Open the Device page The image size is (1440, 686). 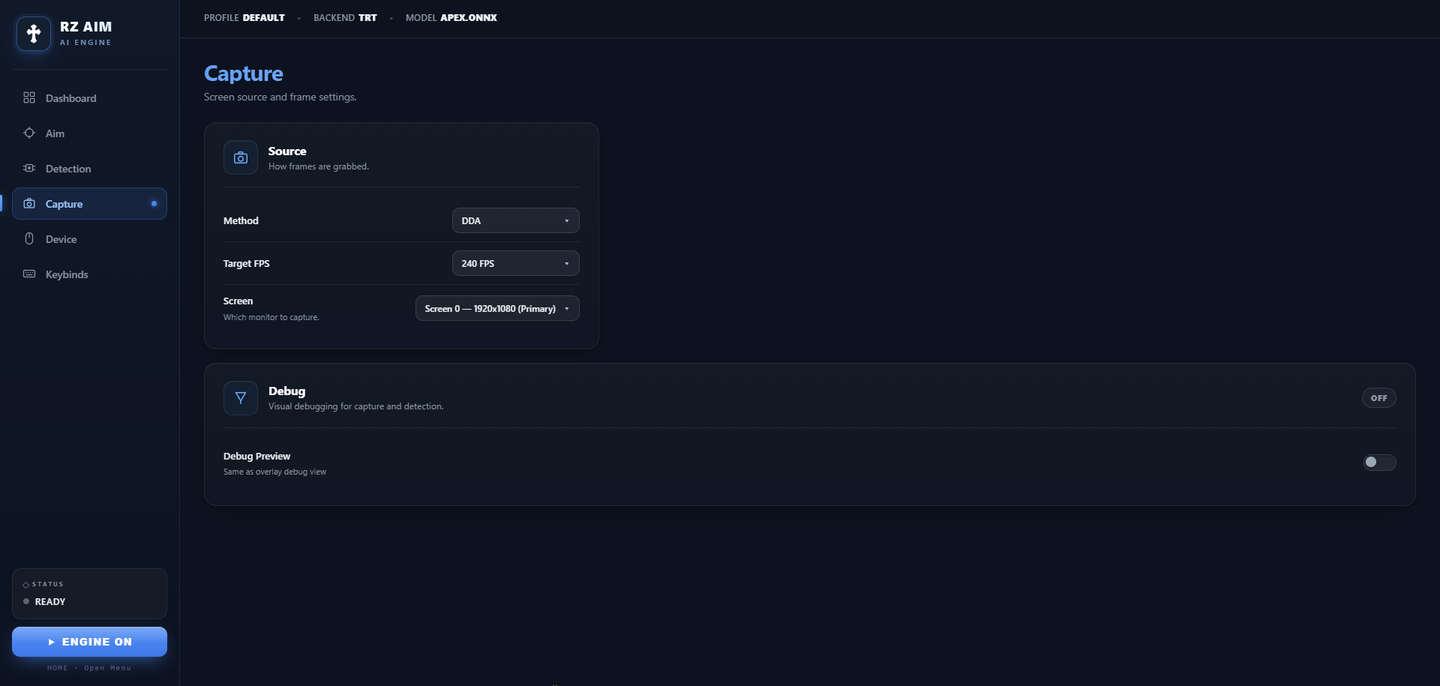click(89, 239)
